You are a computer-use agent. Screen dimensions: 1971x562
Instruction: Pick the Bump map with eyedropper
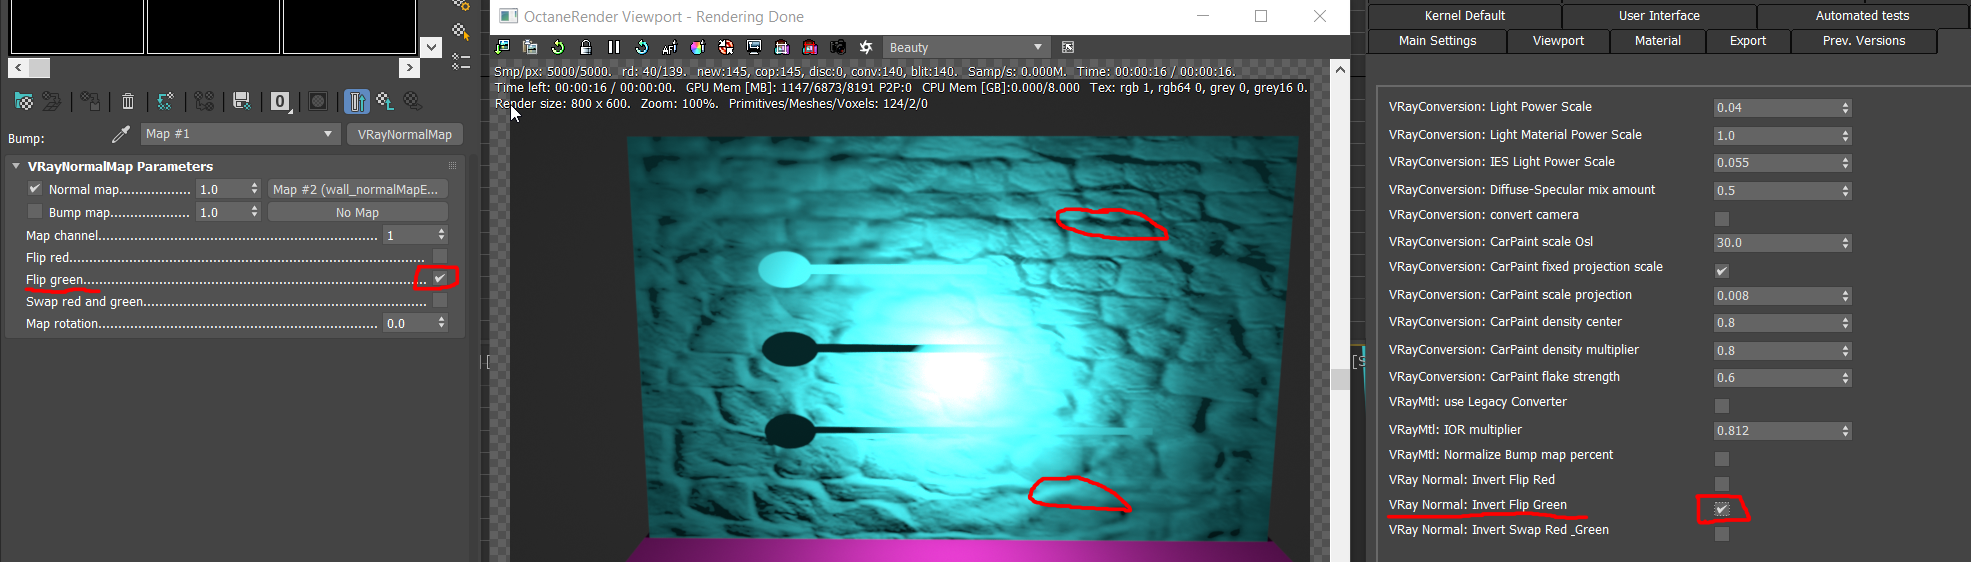tap(121, 133)
